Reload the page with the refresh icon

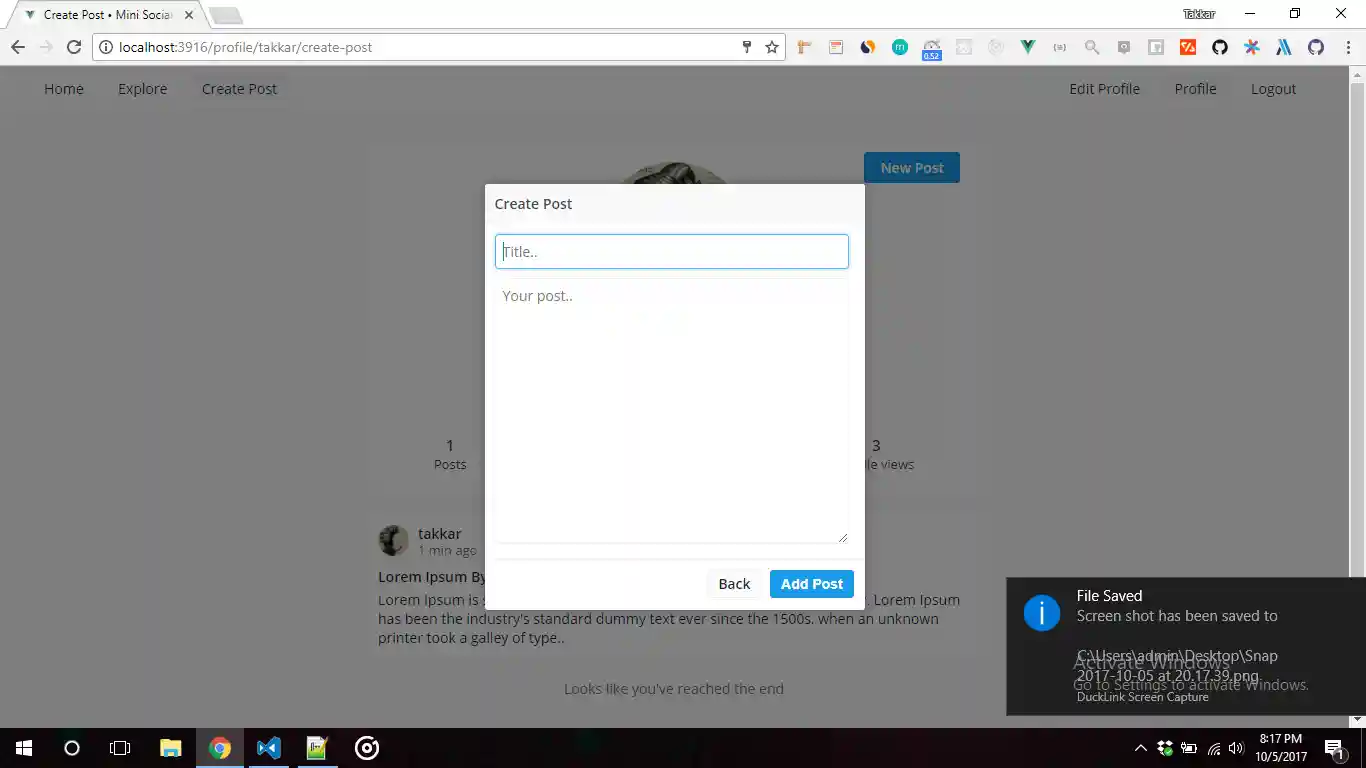(74, 47)
